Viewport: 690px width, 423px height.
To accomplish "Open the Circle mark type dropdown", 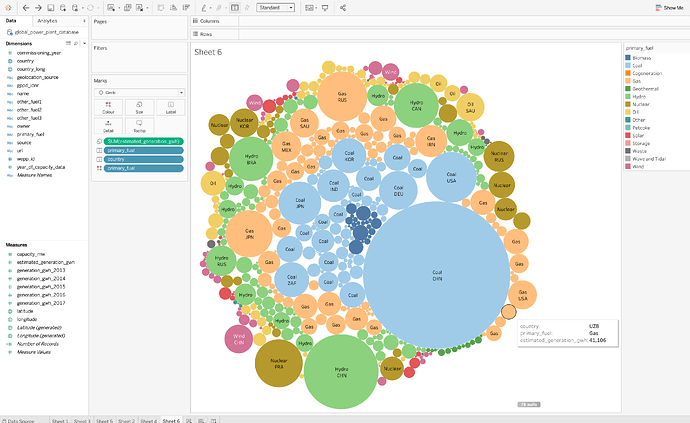I will (x=139, y=92).
